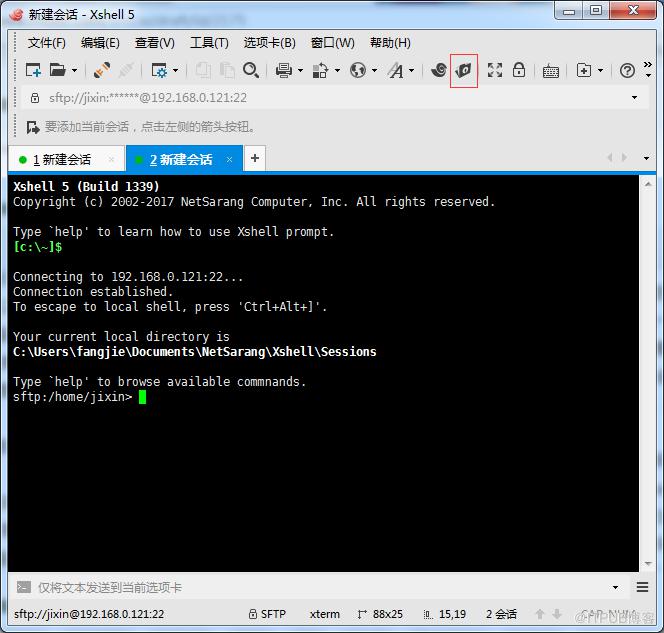Screen dimensions: 664x633
Task: Open Help question mark icon
Action: 627,70
